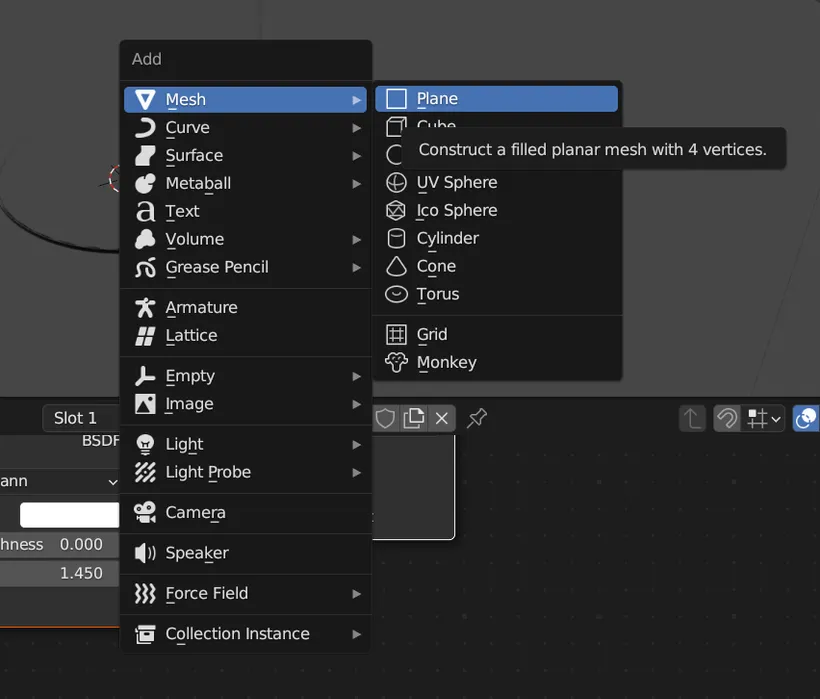
Task: Click the Torus icon
Action: 396,294
